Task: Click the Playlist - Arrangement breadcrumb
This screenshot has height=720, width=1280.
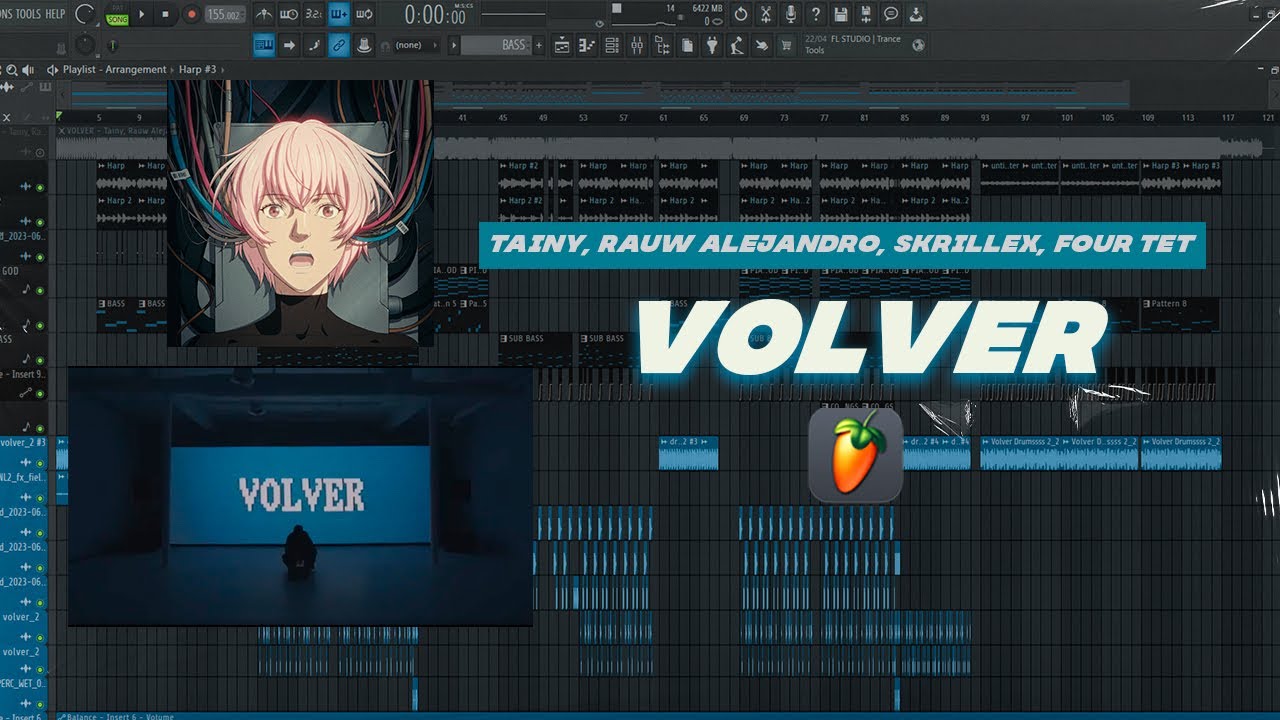Action: pyautogui.click(x=114, y=70)
